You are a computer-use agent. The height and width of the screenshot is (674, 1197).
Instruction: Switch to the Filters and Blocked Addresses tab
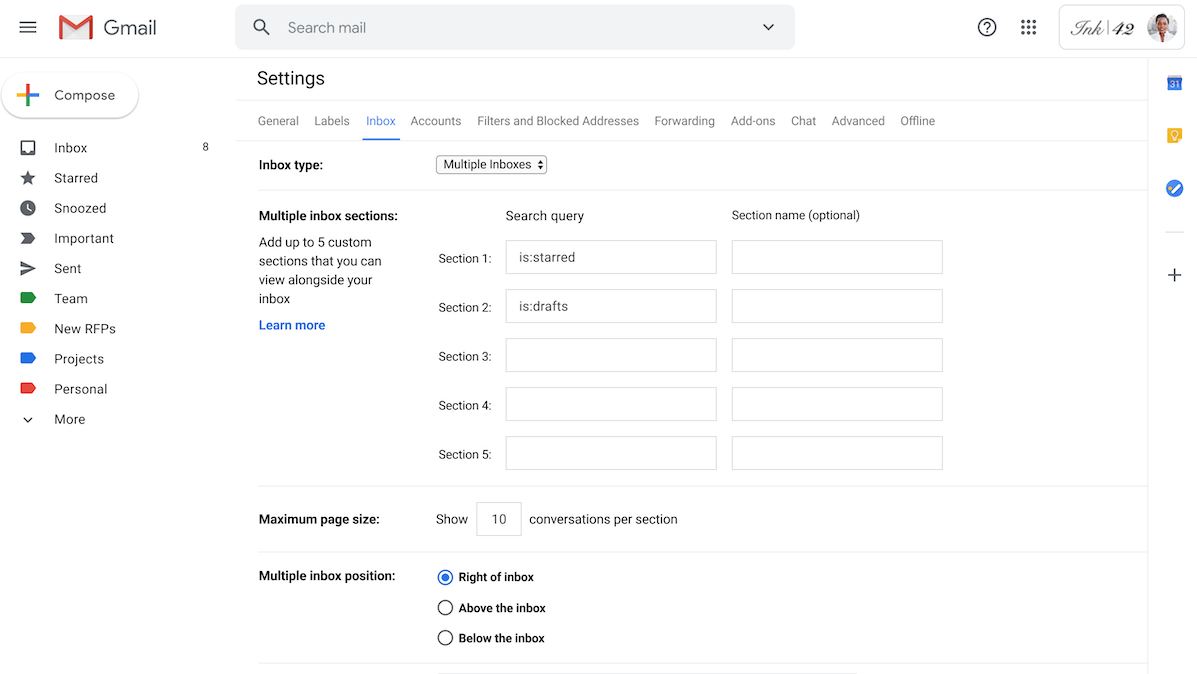click(x=557, y=120)
